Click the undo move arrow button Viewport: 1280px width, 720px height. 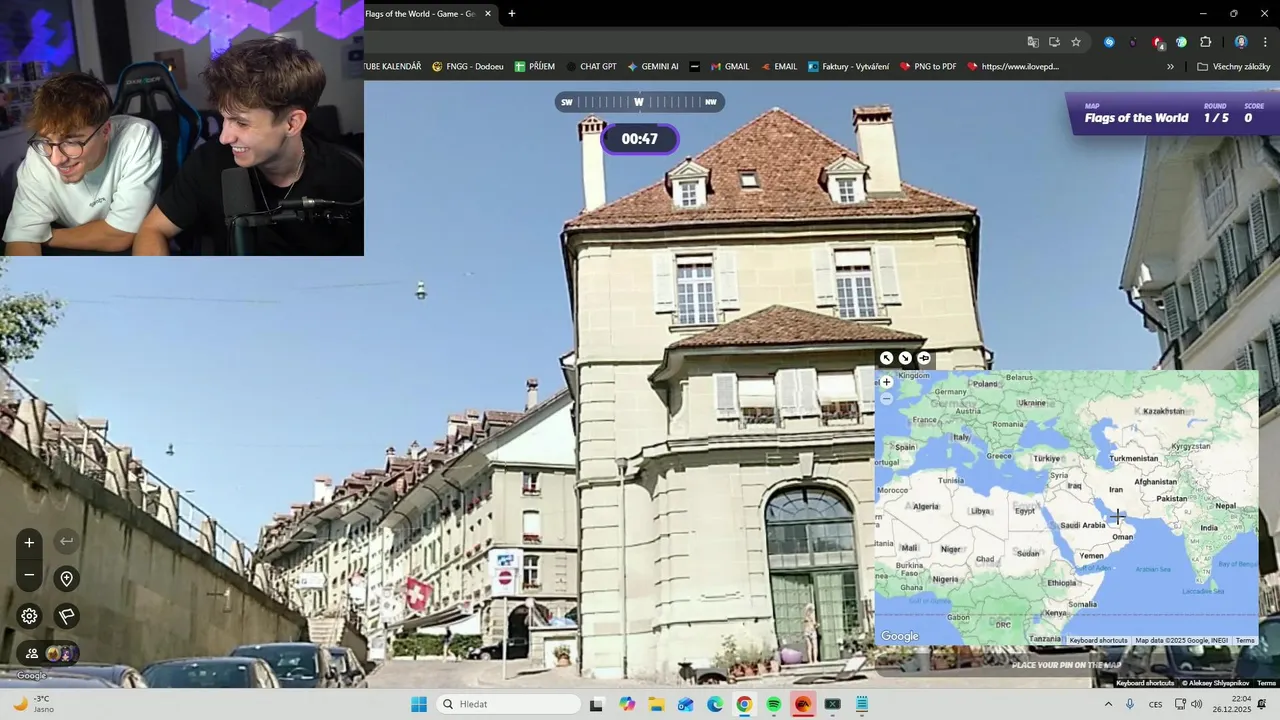pyautogui.click(x=66, y=542)
